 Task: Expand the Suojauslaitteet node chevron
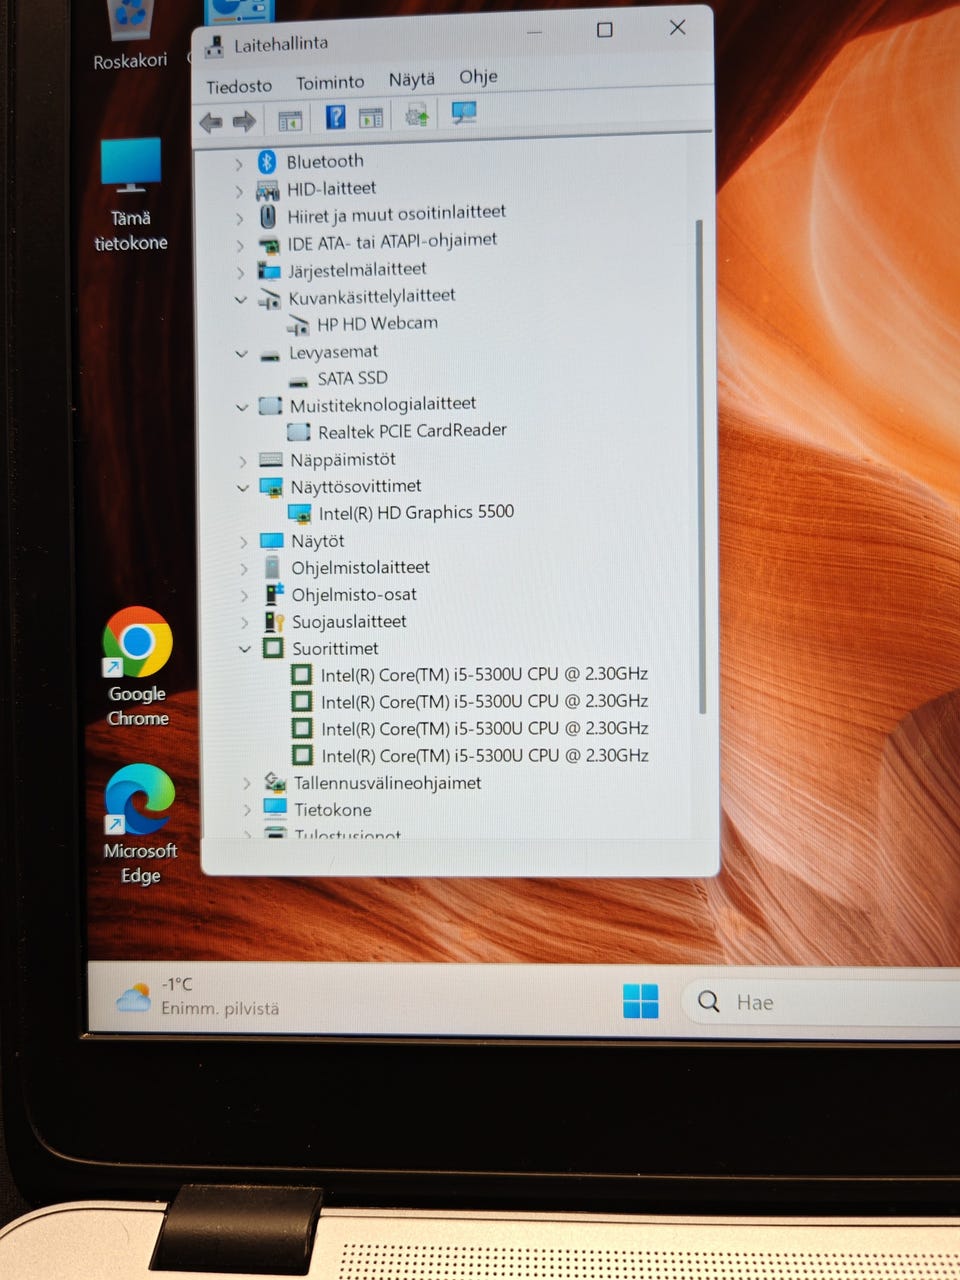pyautogui.click(x=245, y=623)
